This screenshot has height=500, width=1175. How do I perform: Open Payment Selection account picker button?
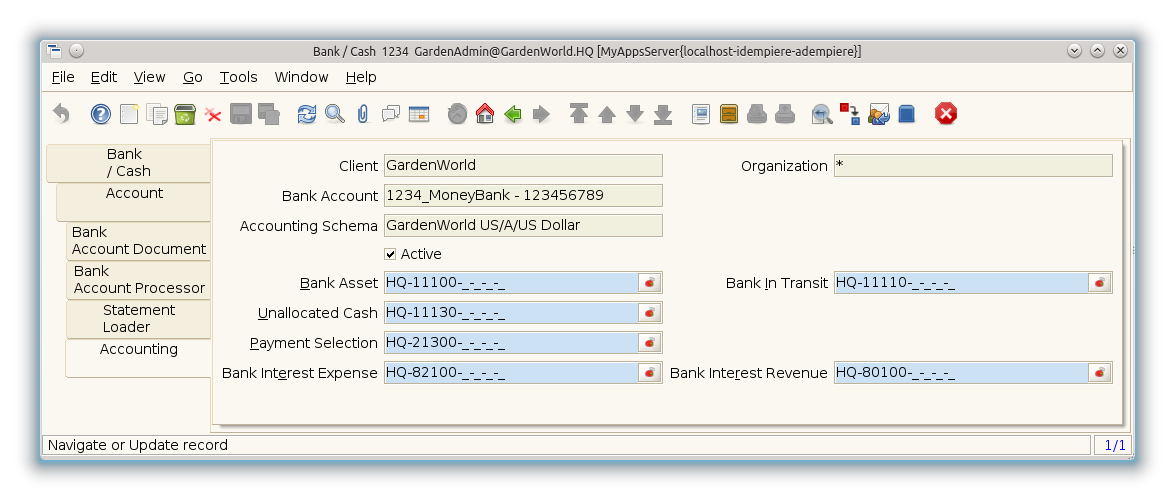tap(650, 343)
